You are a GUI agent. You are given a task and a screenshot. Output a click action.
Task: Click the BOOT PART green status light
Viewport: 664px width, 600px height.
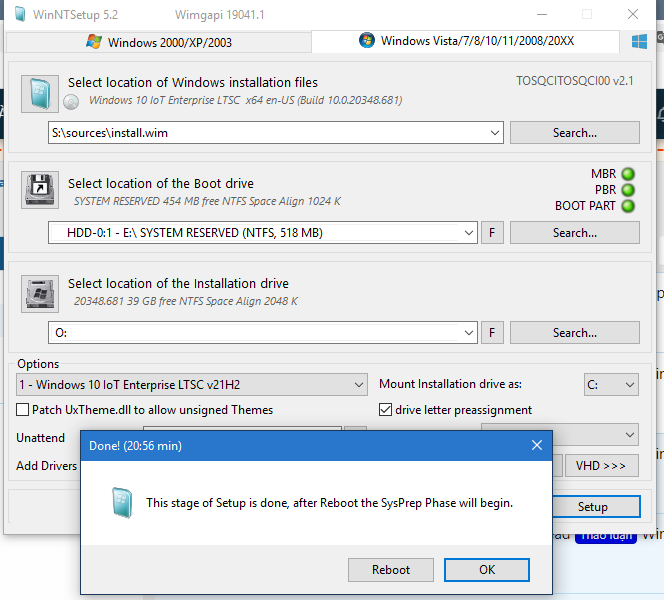tap(628, 206)
